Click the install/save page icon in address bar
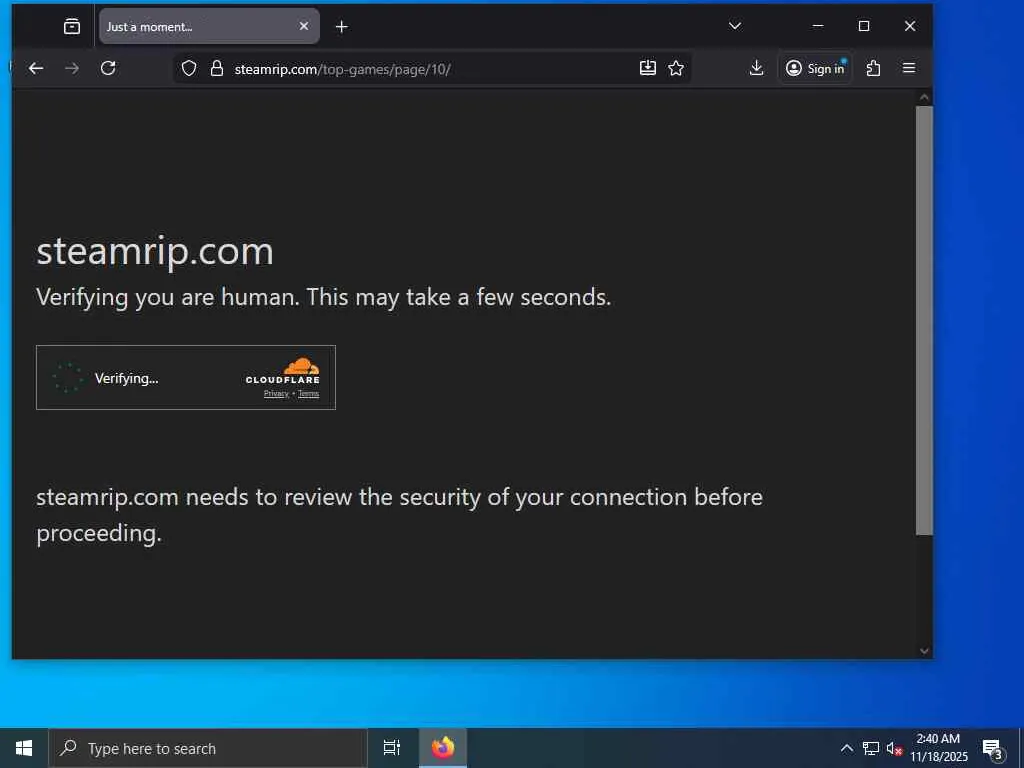Screen dimensions: 1024x768 coord(647,68)
